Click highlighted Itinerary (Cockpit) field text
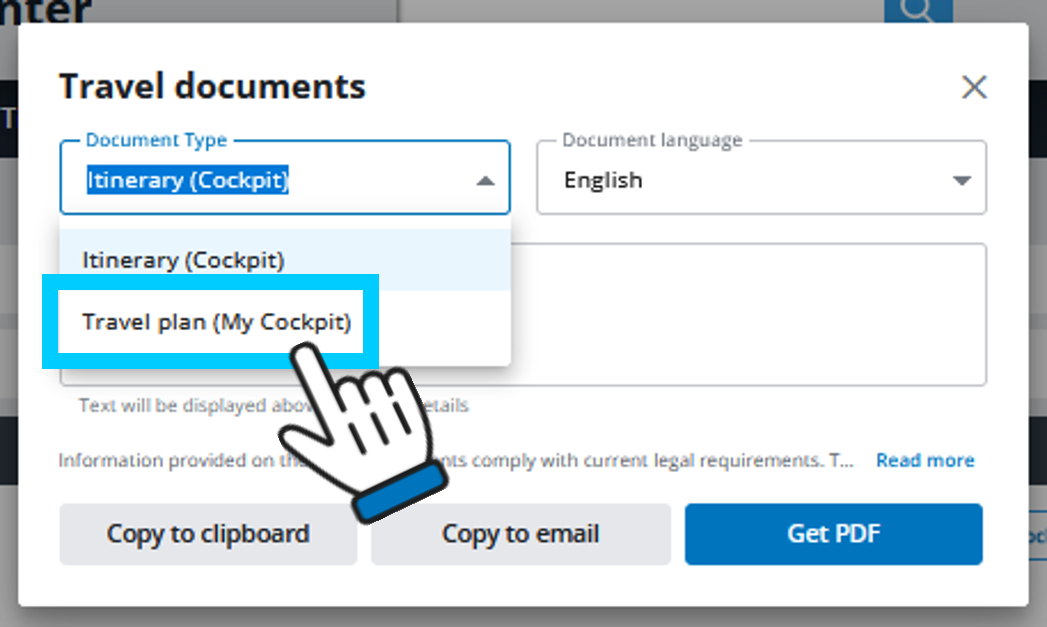 coord(188,181)
